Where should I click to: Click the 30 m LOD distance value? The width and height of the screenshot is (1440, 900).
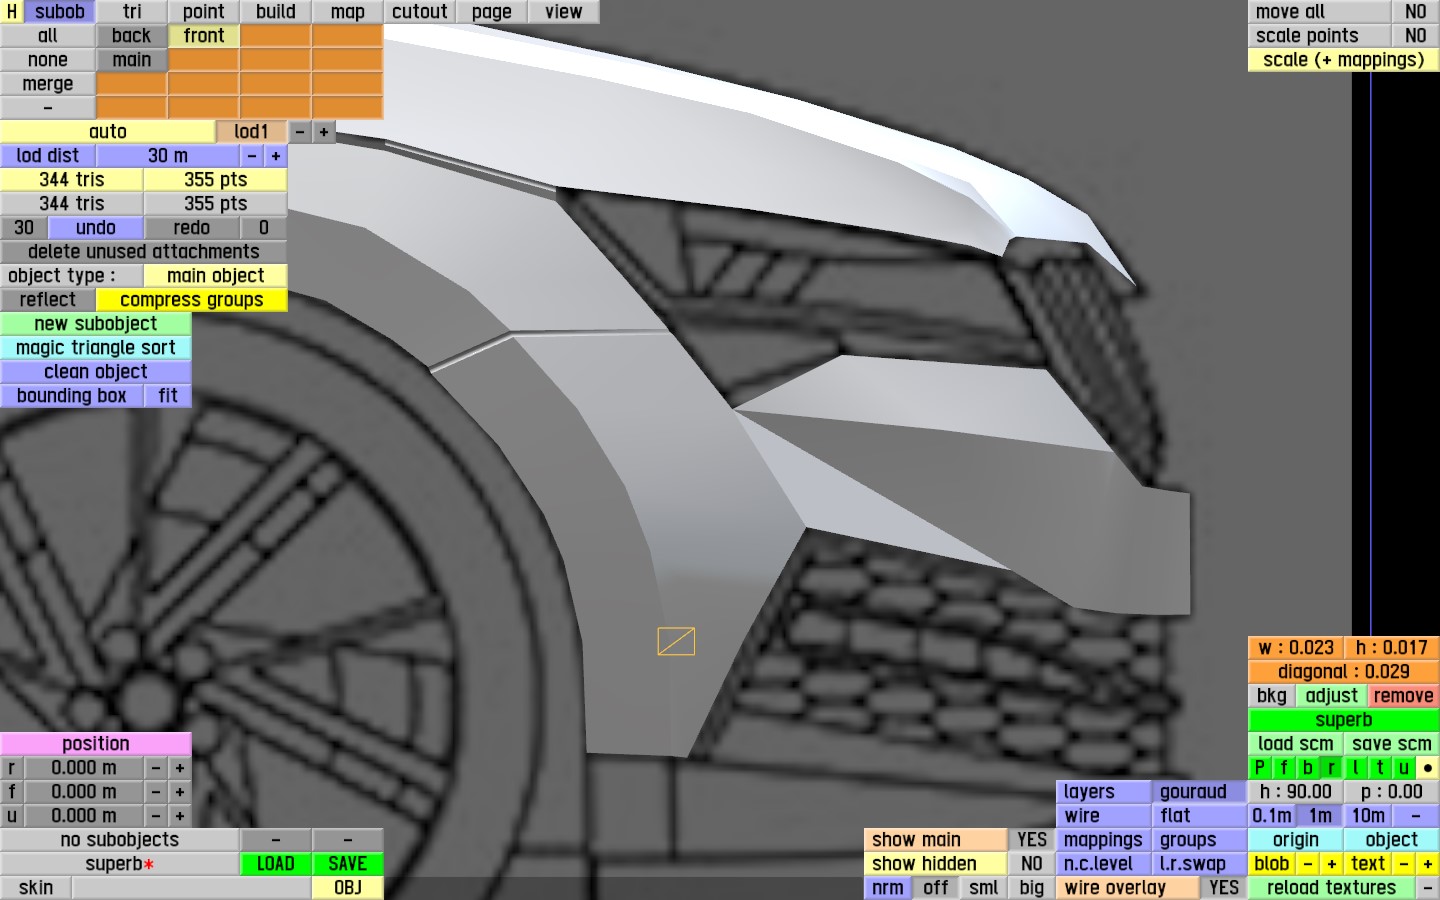[x=168, y=156]
